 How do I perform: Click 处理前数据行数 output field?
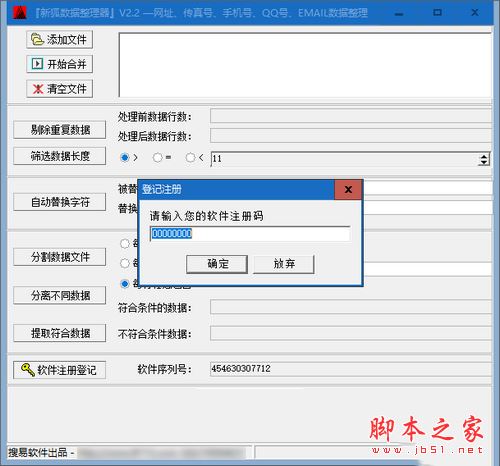[351, 116]
